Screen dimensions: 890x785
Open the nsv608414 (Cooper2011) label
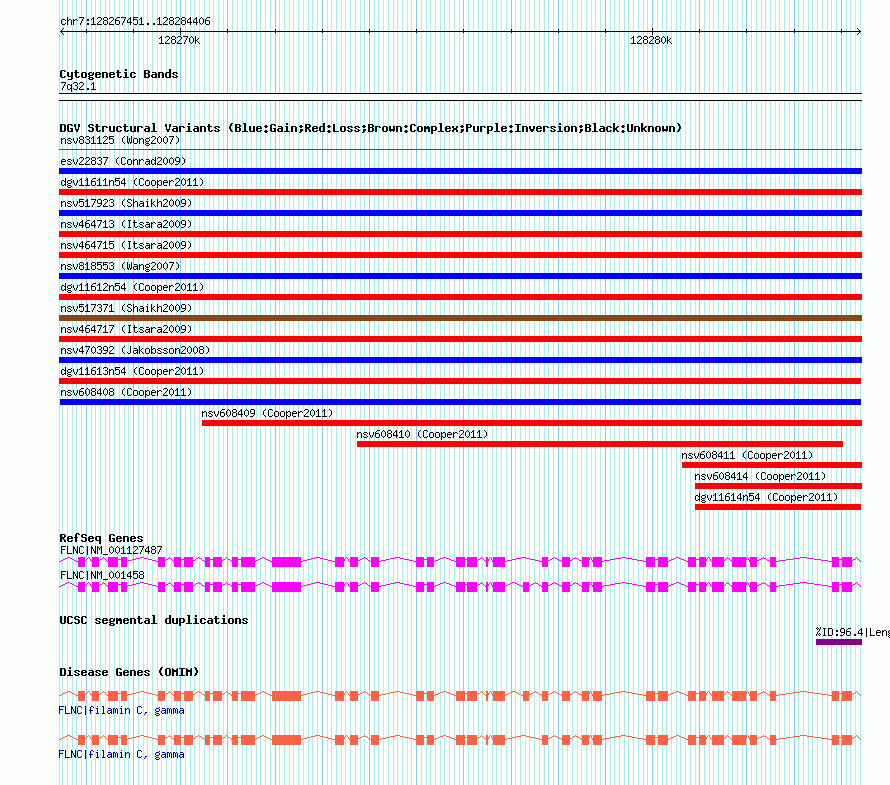point(760,476)
